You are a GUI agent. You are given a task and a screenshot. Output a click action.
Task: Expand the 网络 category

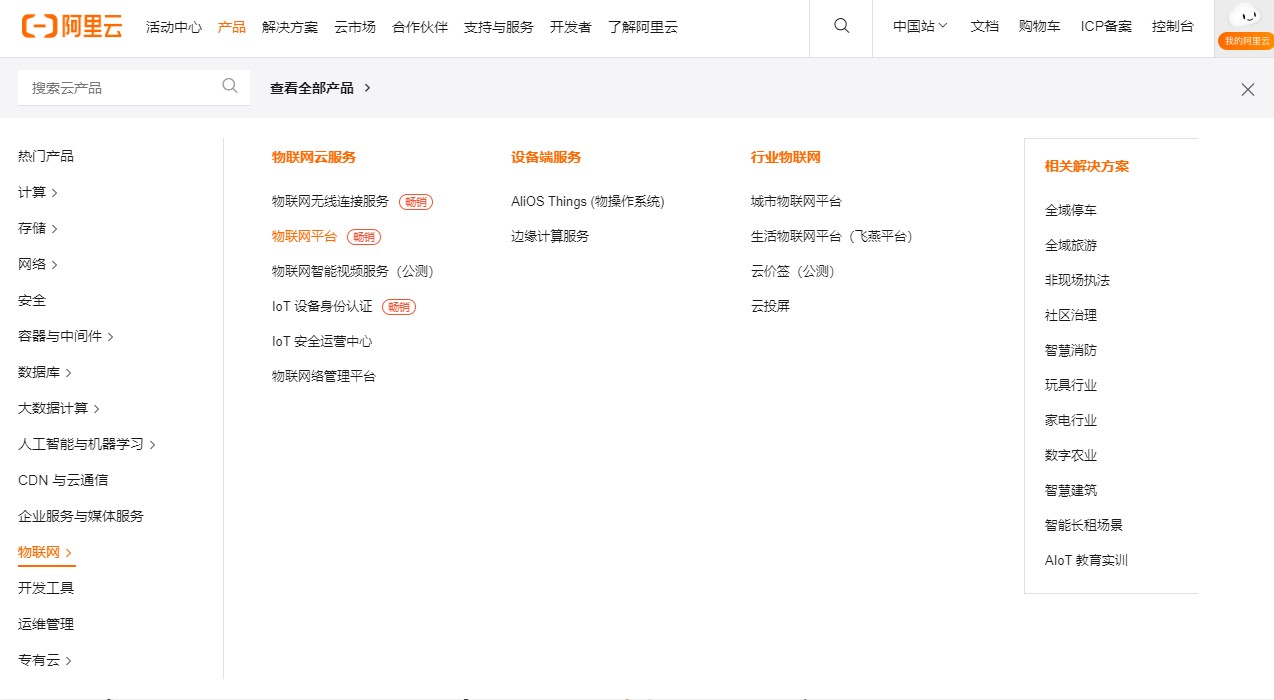tap(38, 264)
